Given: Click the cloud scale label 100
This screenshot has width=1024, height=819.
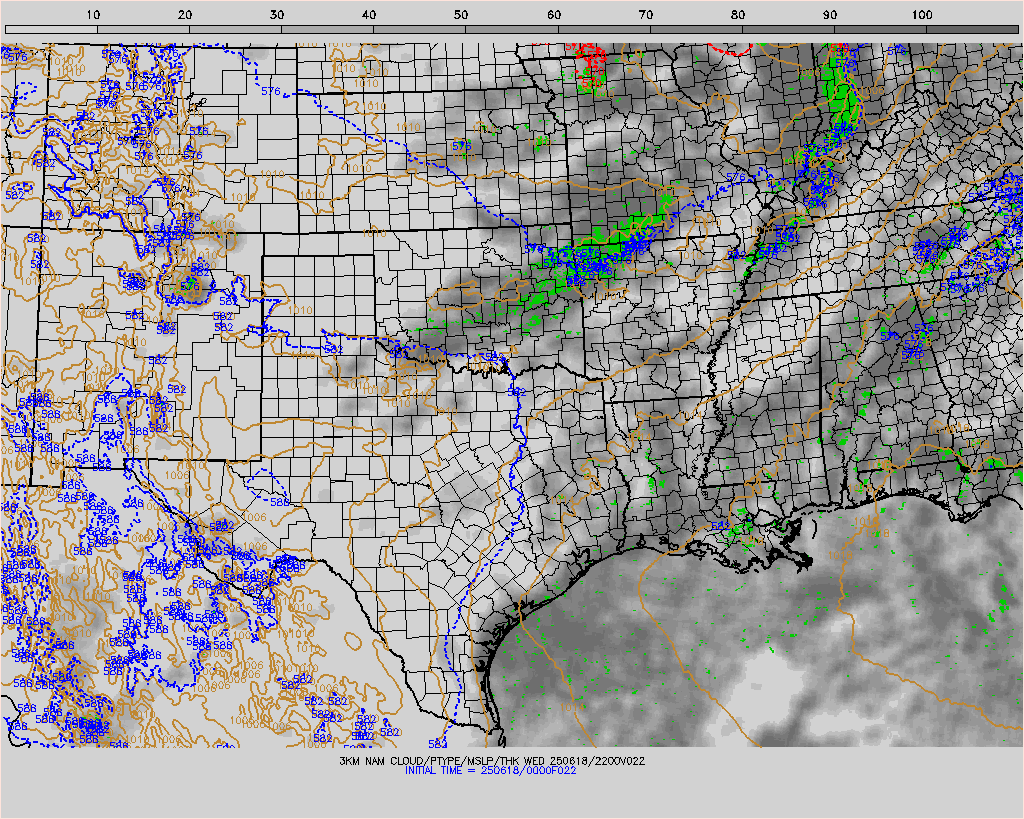Looking at the screenshot, I should (x=921, y=14).
